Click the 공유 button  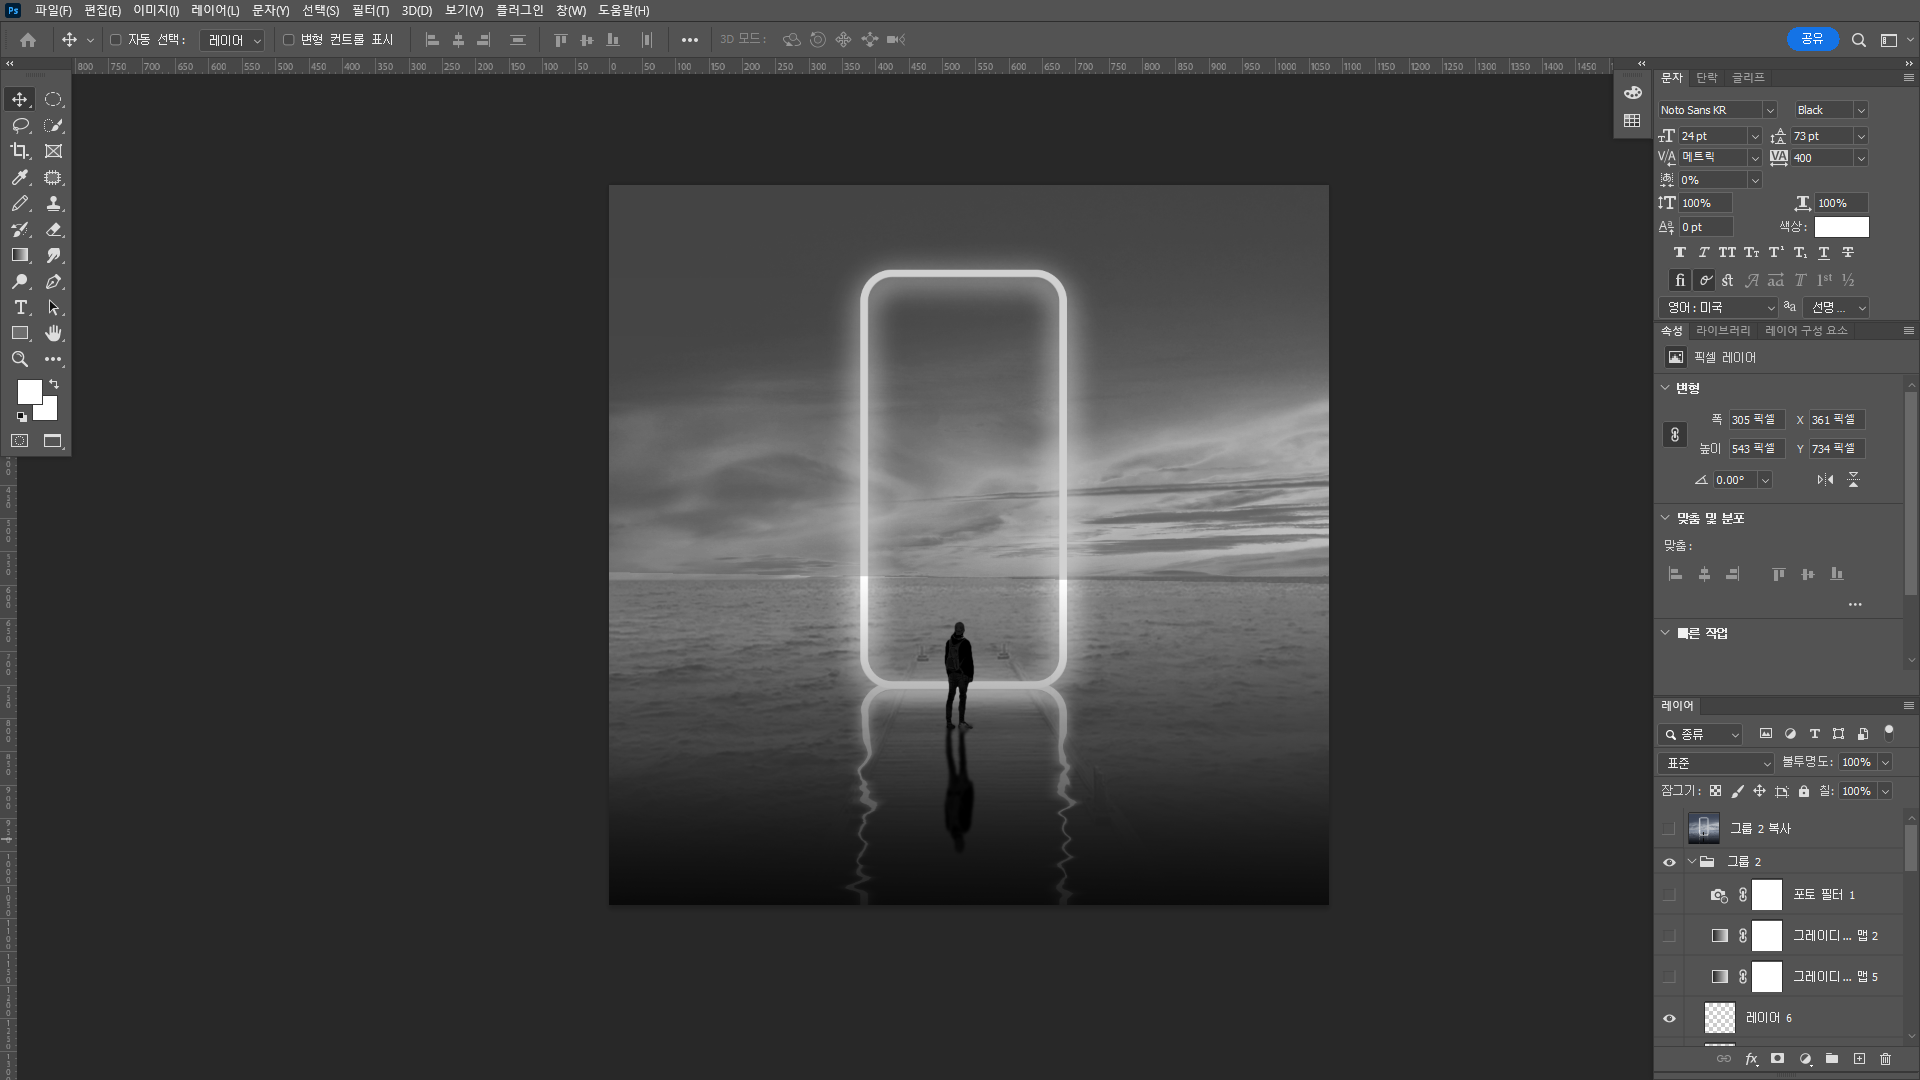[x=1812, y=39]
